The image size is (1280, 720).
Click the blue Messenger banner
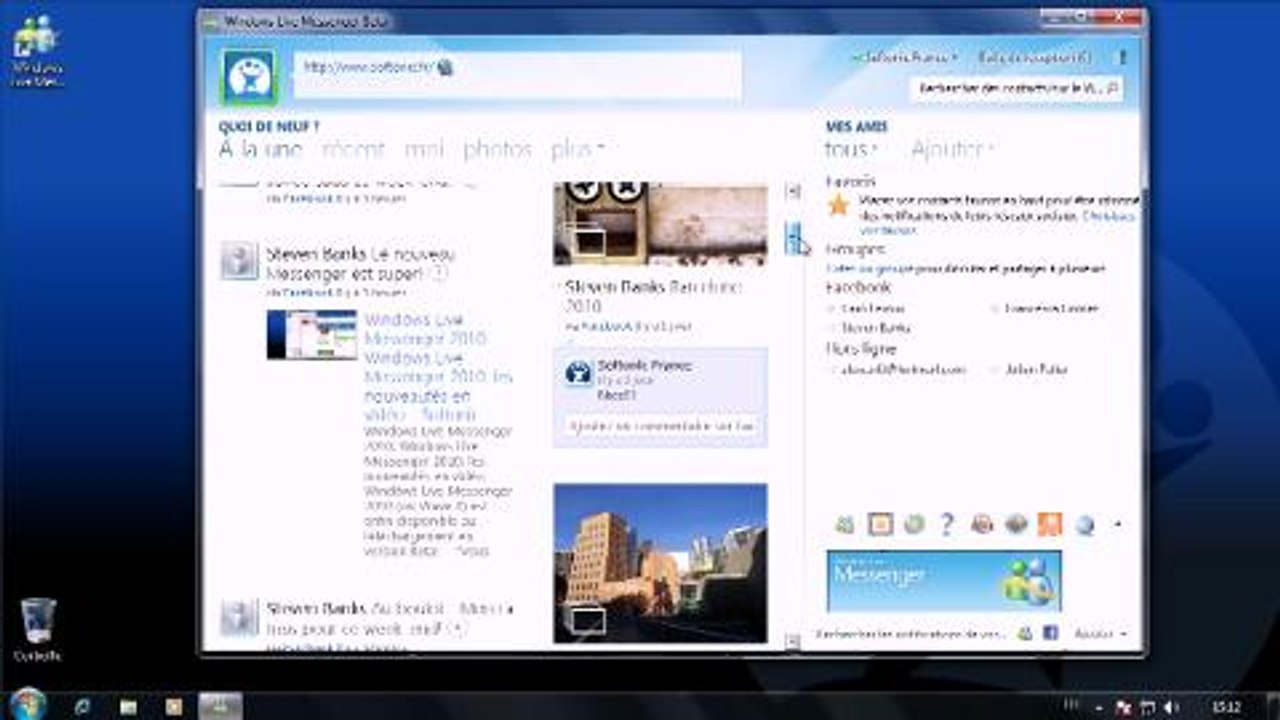tap(944, 580)
